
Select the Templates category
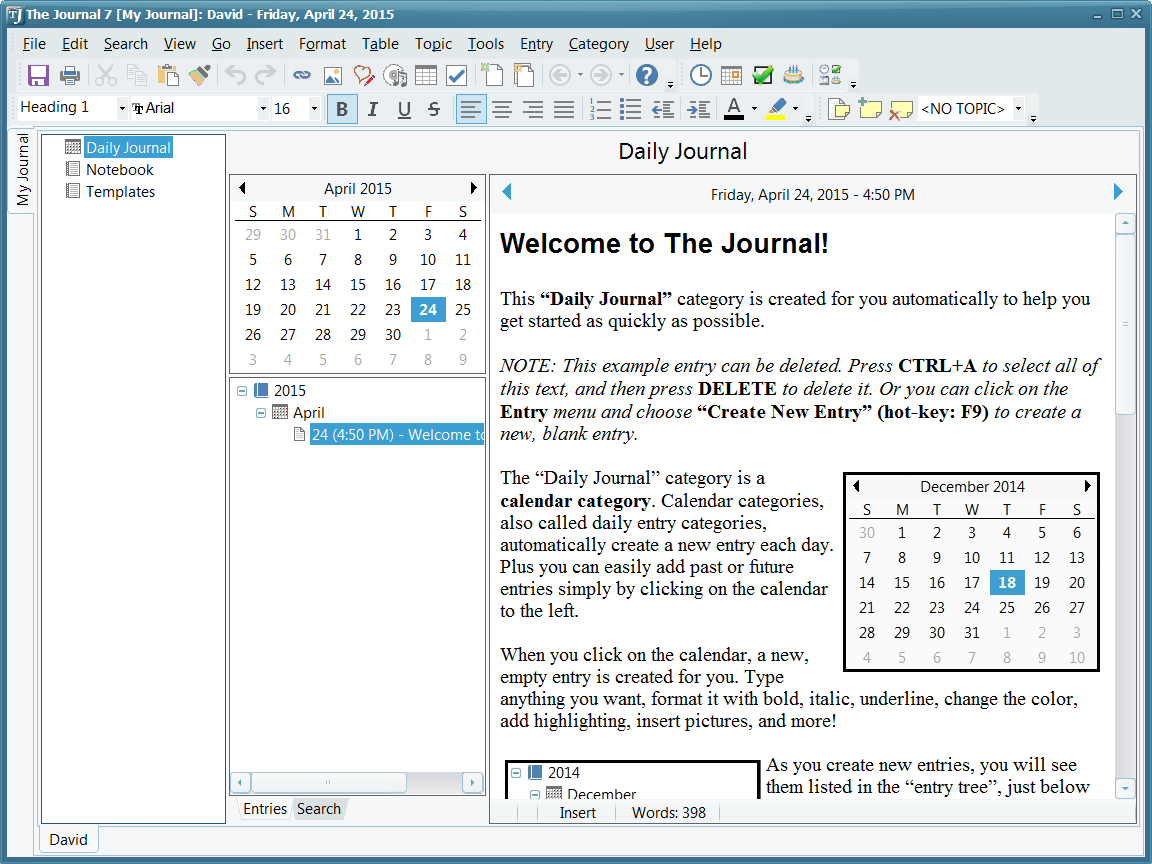[x=120, y=192]
